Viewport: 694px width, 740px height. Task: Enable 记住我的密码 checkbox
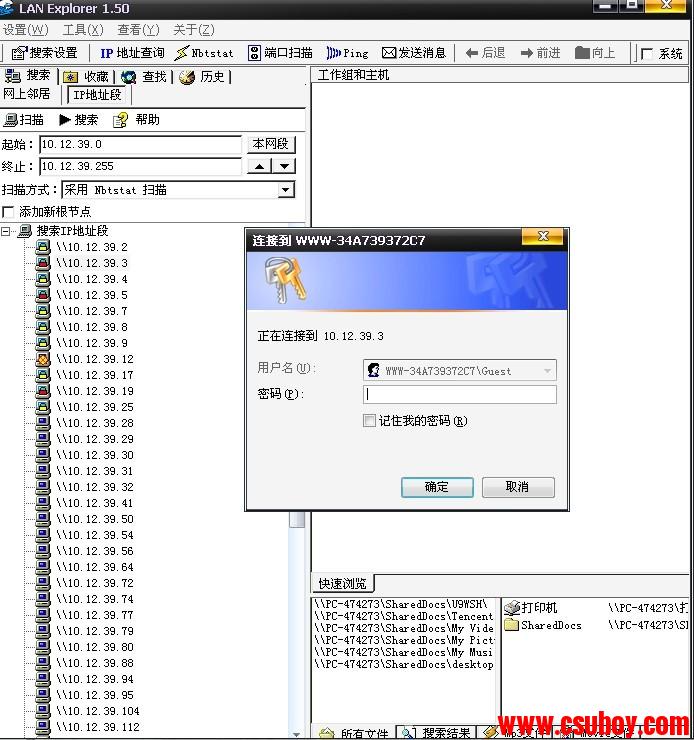[x=370, y=421]
